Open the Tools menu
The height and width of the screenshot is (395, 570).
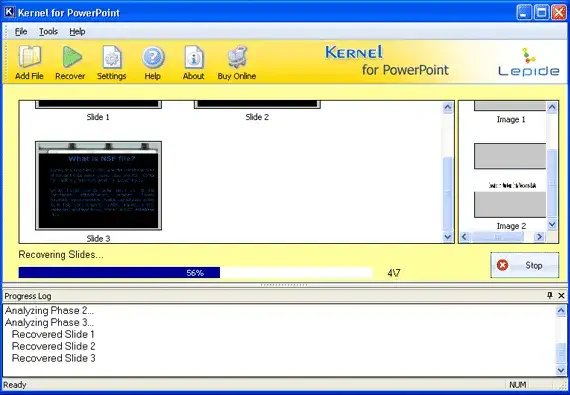[48, 32]
